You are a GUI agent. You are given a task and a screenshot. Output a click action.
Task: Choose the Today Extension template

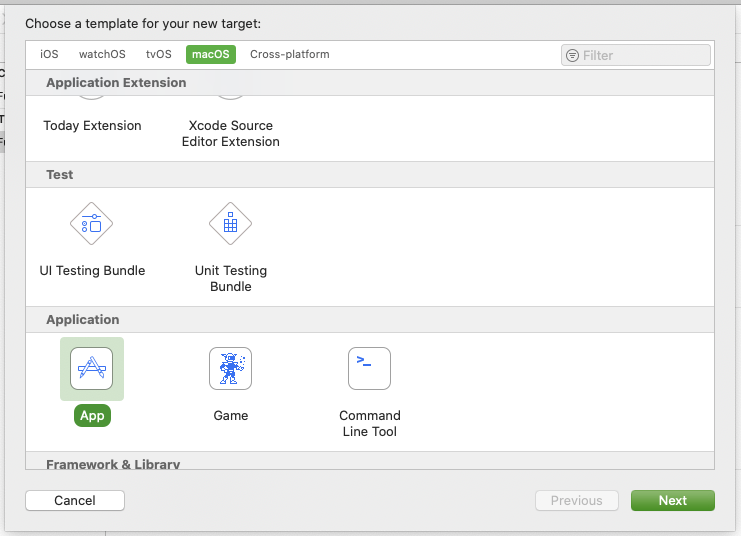pos(92,126)
